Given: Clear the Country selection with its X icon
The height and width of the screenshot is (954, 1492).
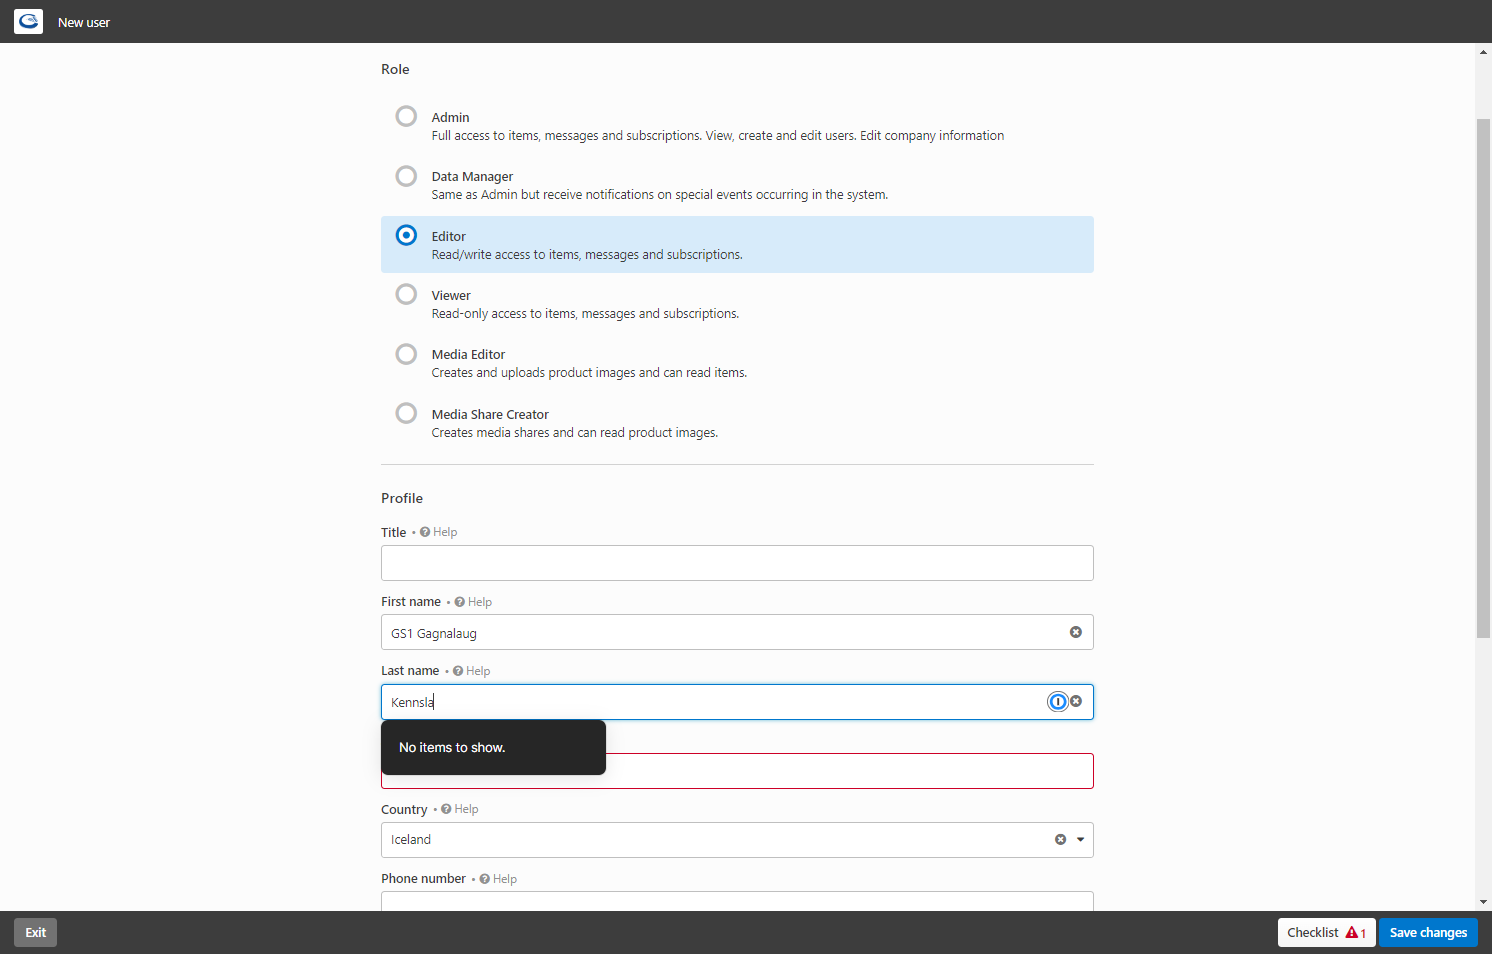Looking at the screenshot, I should tap(1060, 840).
